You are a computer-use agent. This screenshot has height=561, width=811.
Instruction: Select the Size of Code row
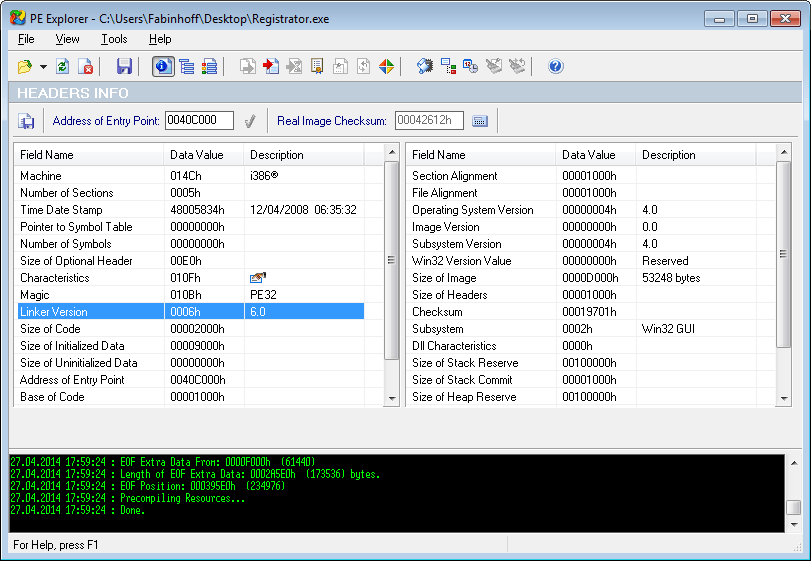[x=189, y=329]
